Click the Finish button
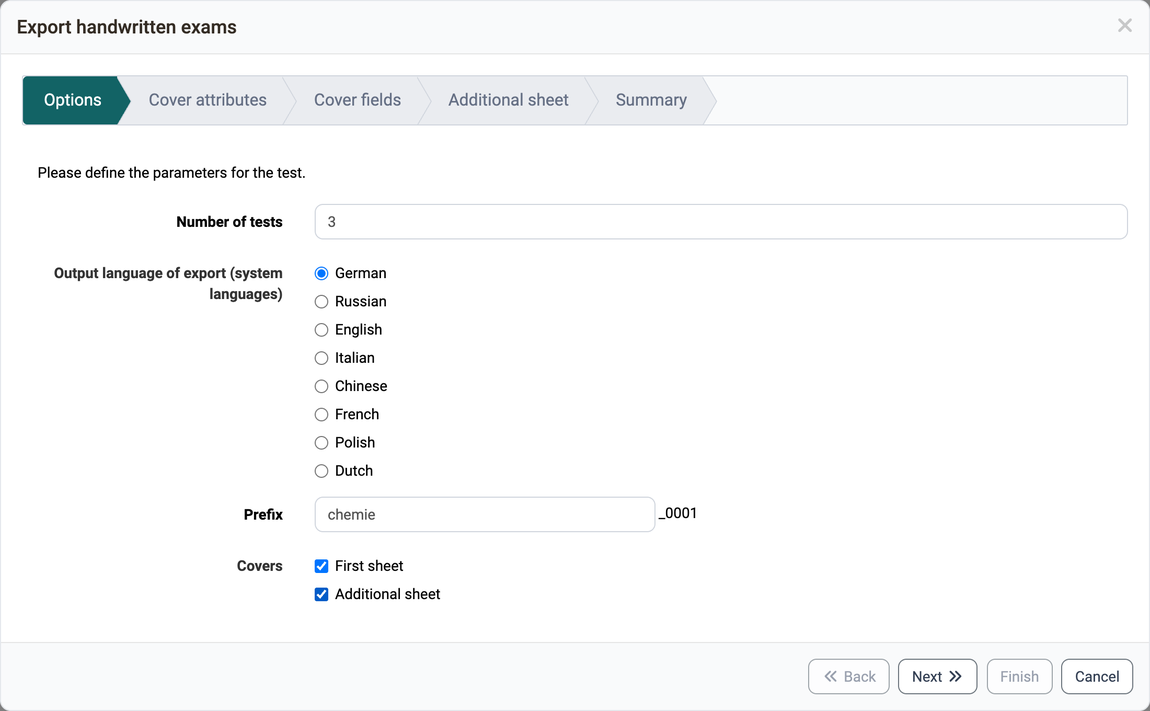1150x711 pixels. [1019, 677]
